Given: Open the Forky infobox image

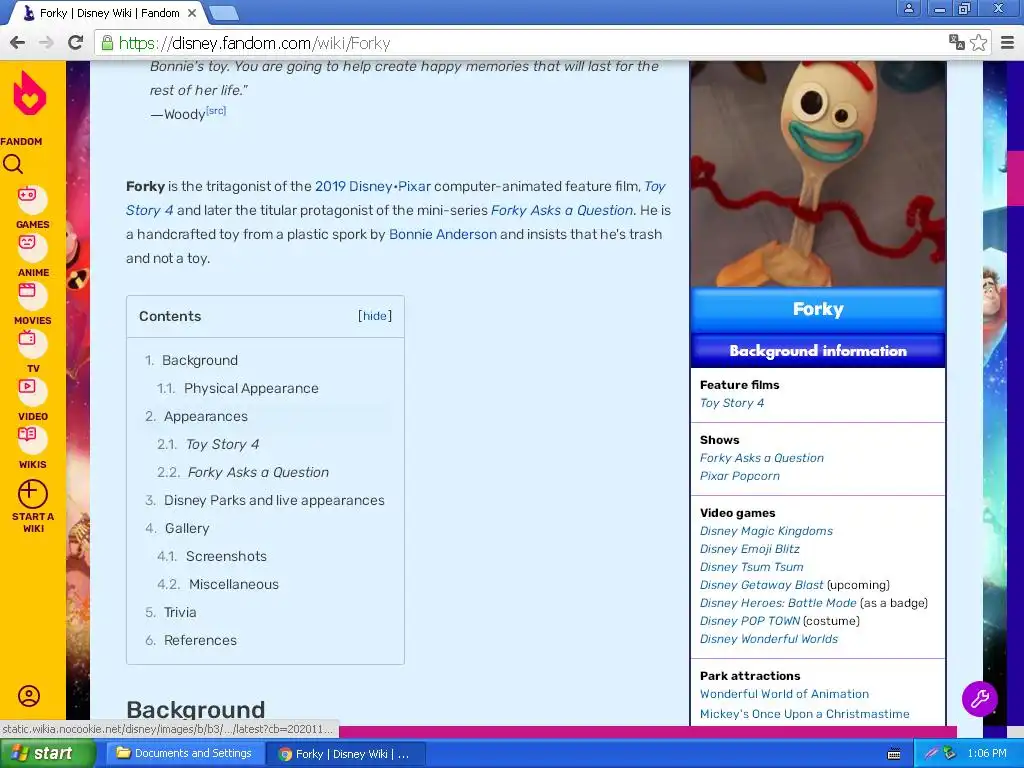Looking at the screenshot, I should [x=818, y=174].
